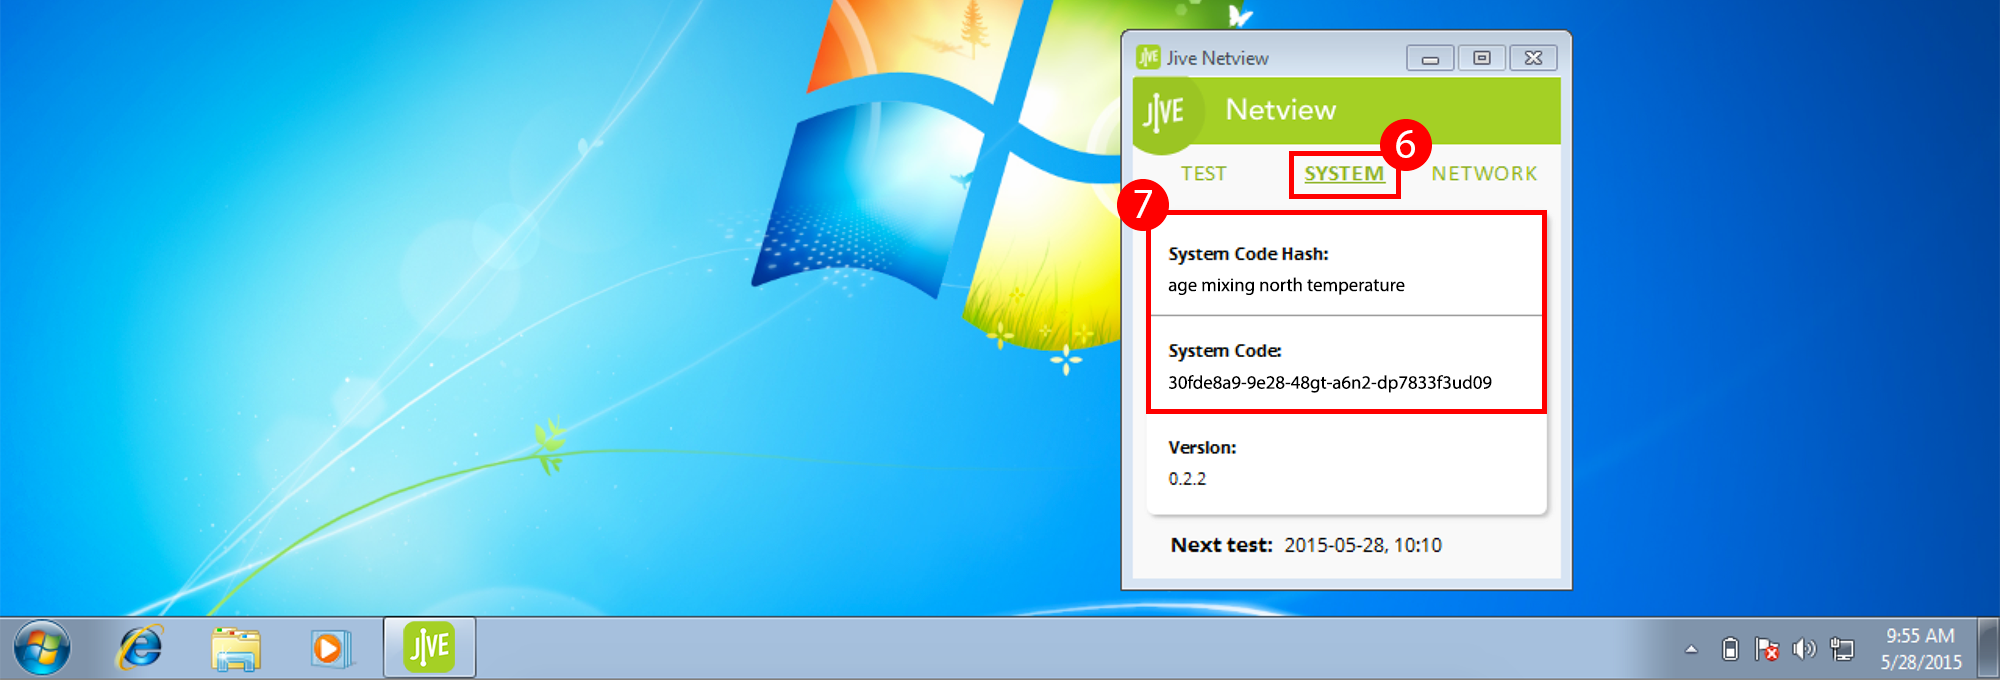This screenshot has width=2000, height=680.
Task: Click the system code 30fde8a9-9e28-48gt-a6n2-dp7833f3ud09
Action: tap(1330, 382)
